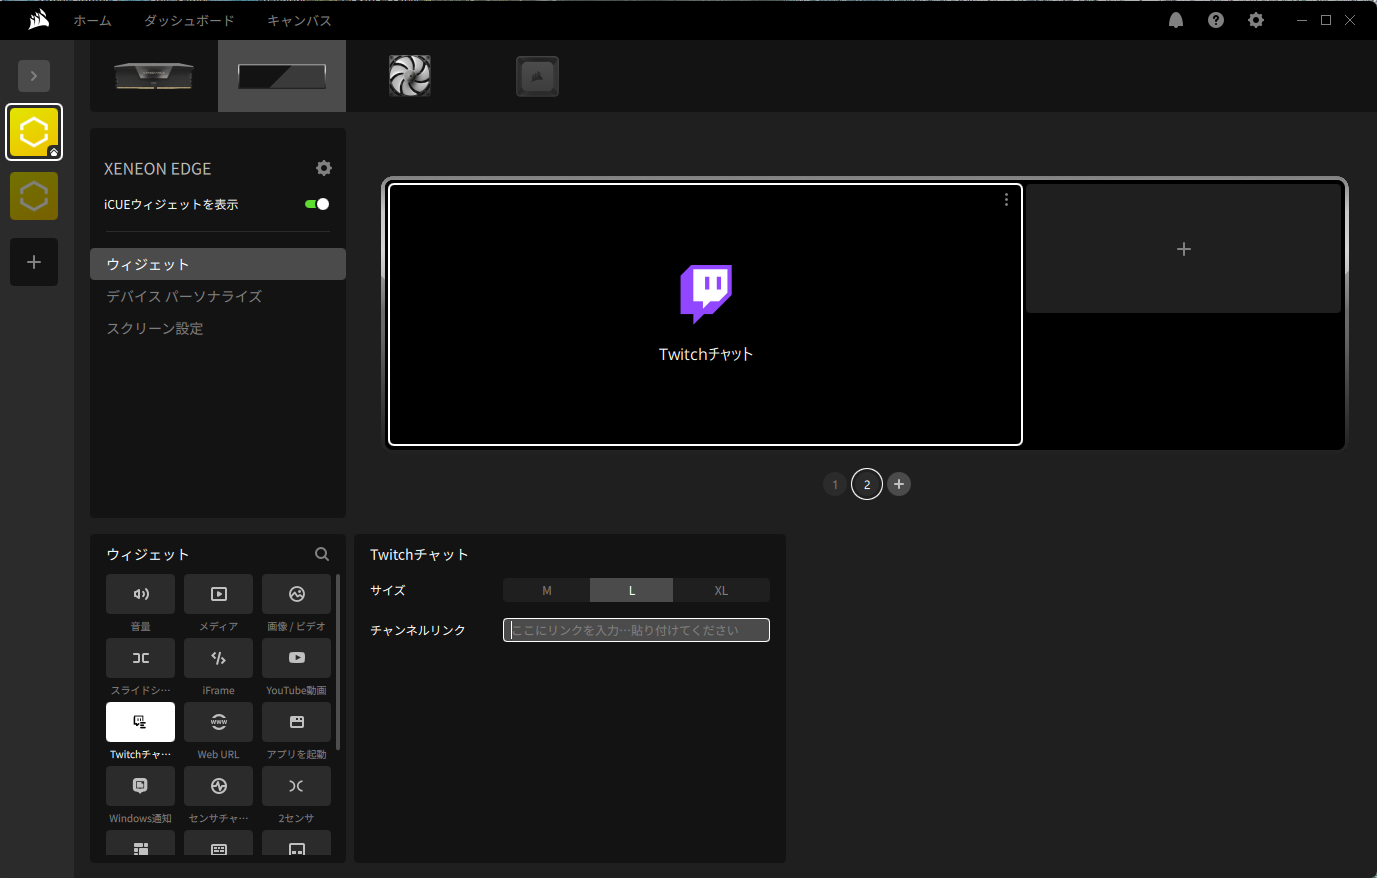Focus the チャンネルリンク input field
Viewport: 1377px width, 878px height.
pyautogui.click(x=636, y=630)
